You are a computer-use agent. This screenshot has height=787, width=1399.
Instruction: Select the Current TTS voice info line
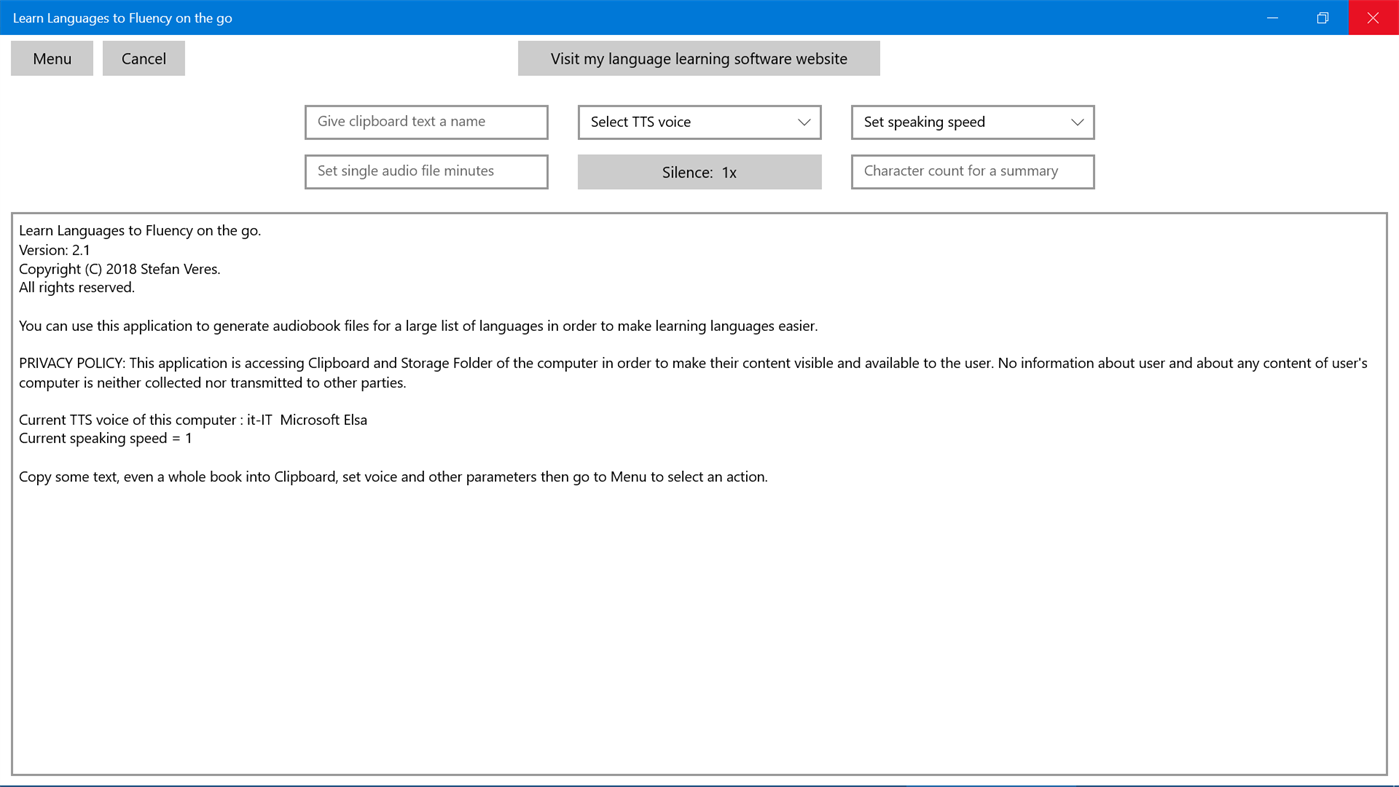point(192,419)
